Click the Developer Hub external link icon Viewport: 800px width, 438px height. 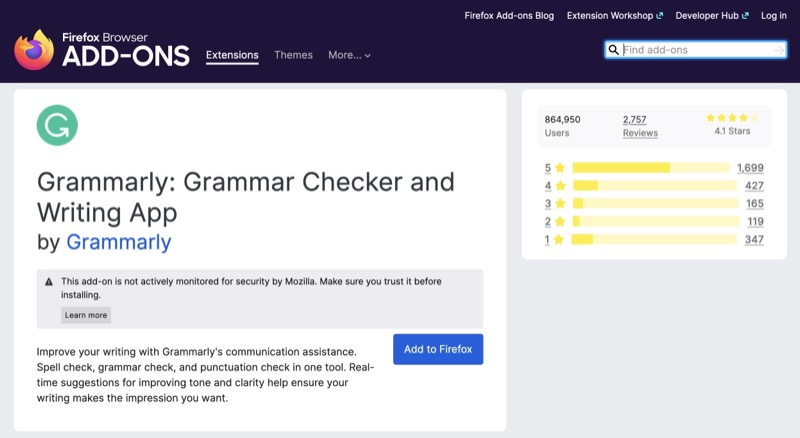pos(745,16)
